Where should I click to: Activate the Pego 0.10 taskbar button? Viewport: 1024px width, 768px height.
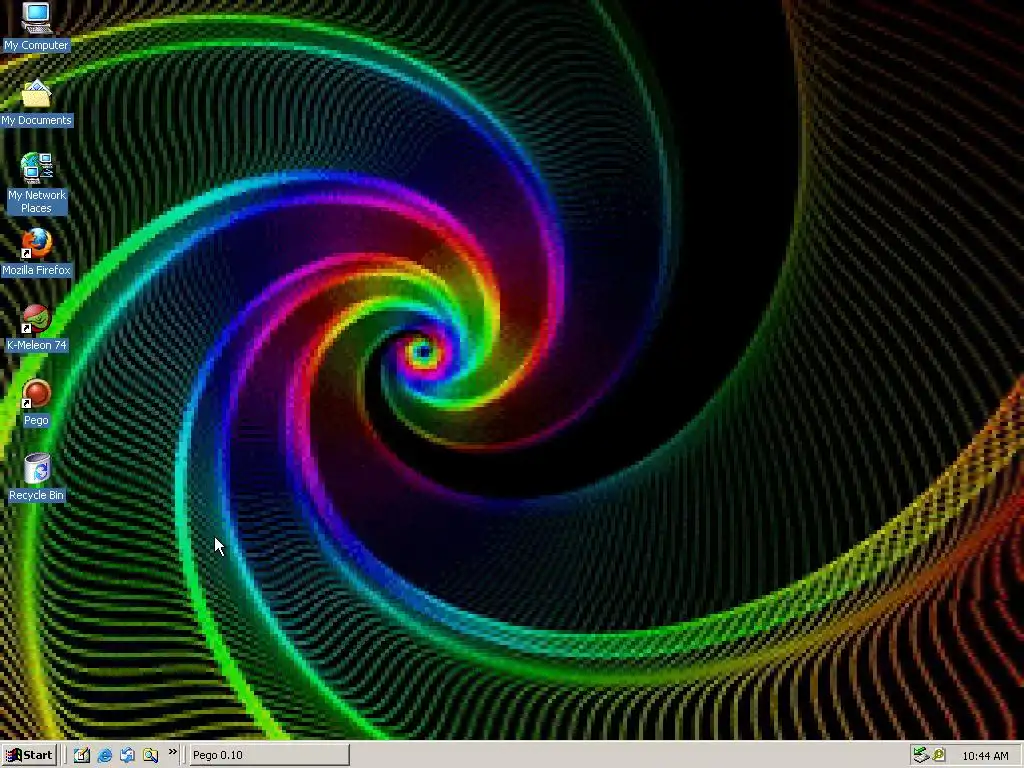pos(269,755)
